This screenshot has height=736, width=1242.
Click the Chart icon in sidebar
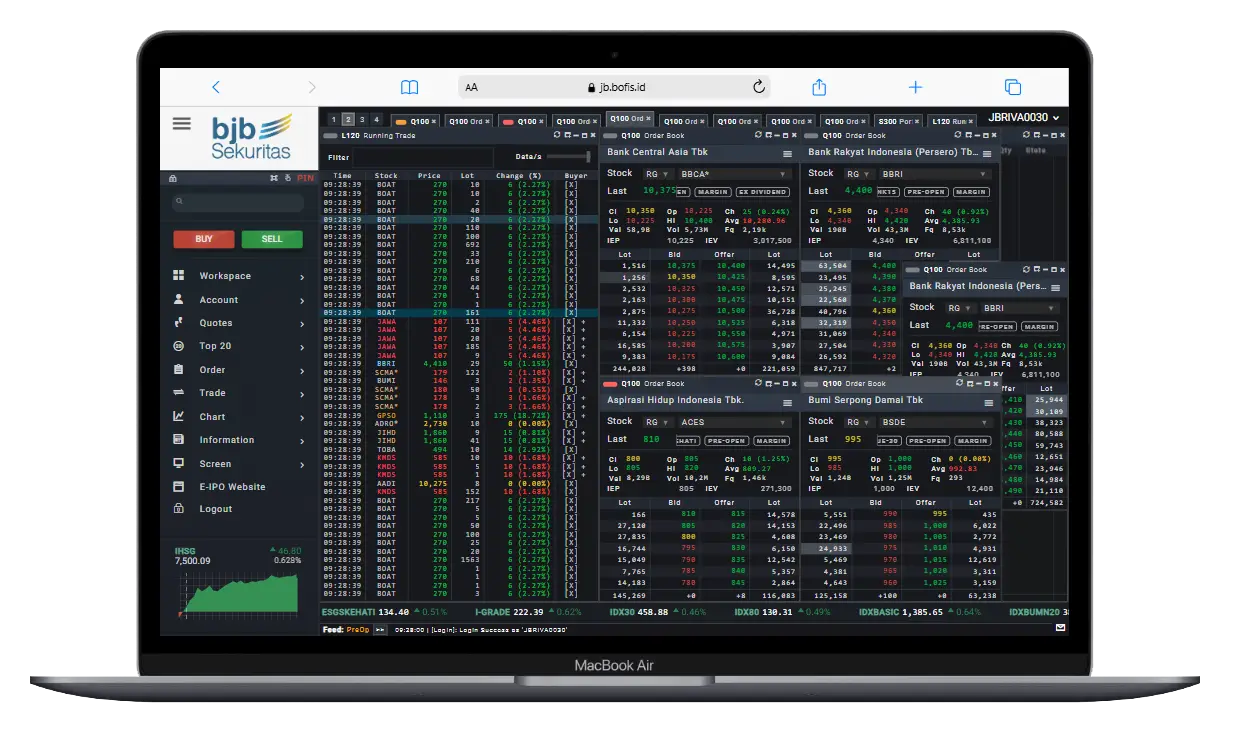coord(179,417)
